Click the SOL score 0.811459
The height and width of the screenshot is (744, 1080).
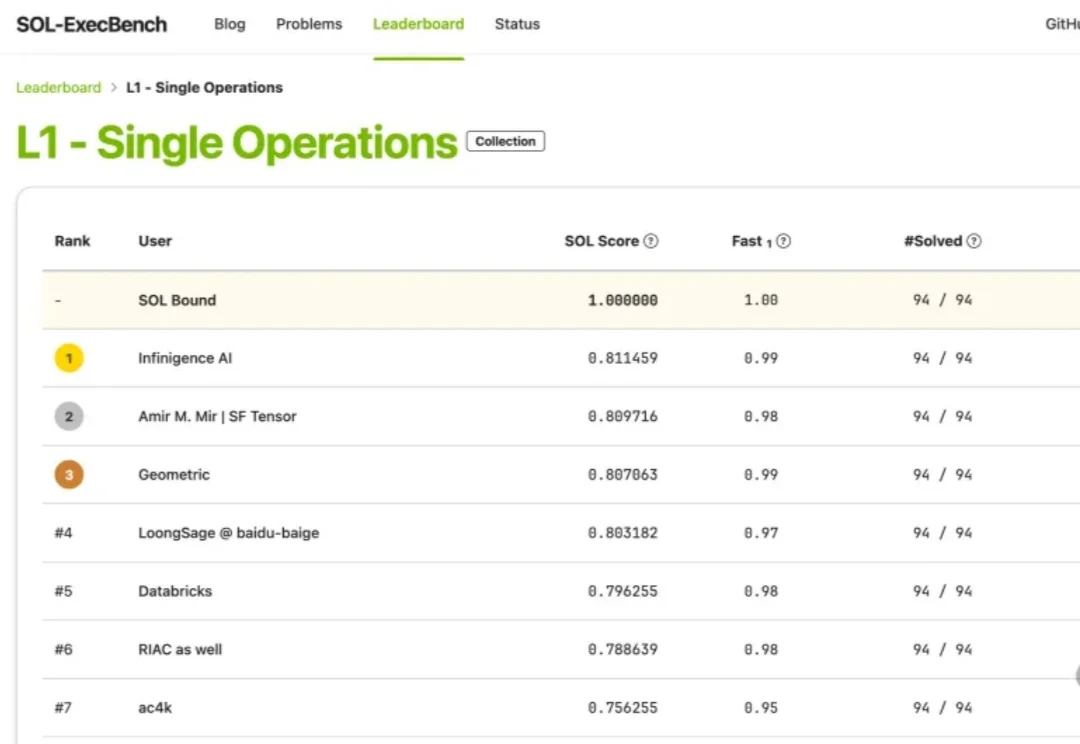point(623,358)
